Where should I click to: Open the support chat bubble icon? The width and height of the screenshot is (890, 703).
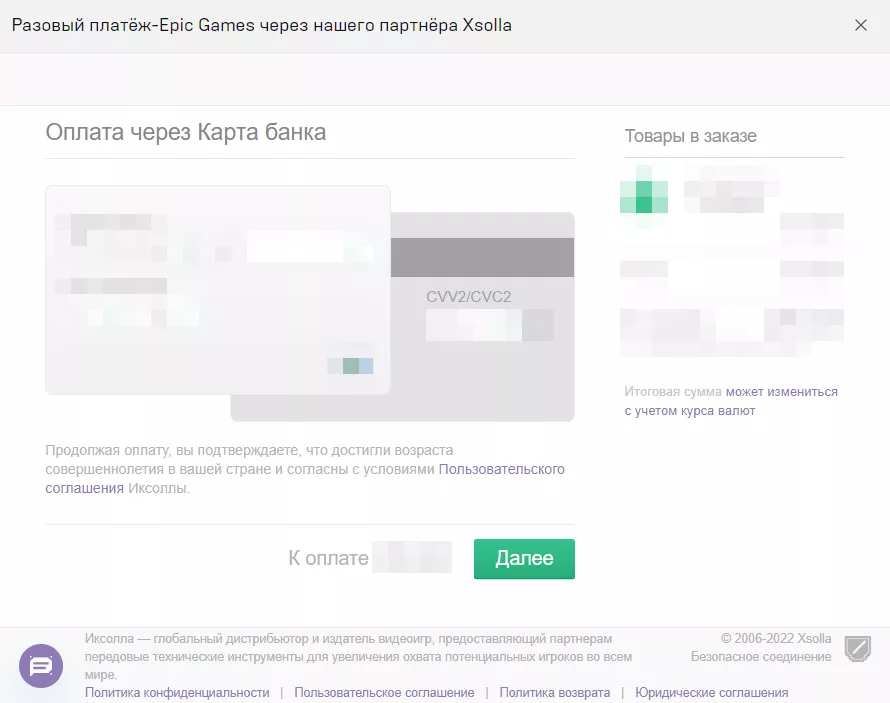pyautogui.click(x=41, y=665)
